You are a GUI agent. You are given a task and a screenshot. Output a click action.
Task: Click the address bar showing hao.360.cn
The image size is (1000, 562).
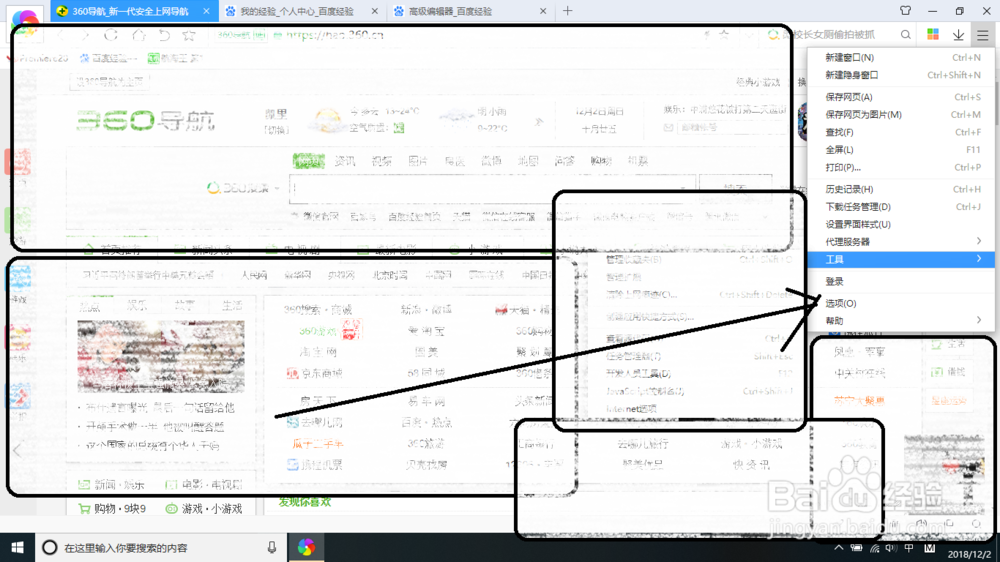pos(335,35)
